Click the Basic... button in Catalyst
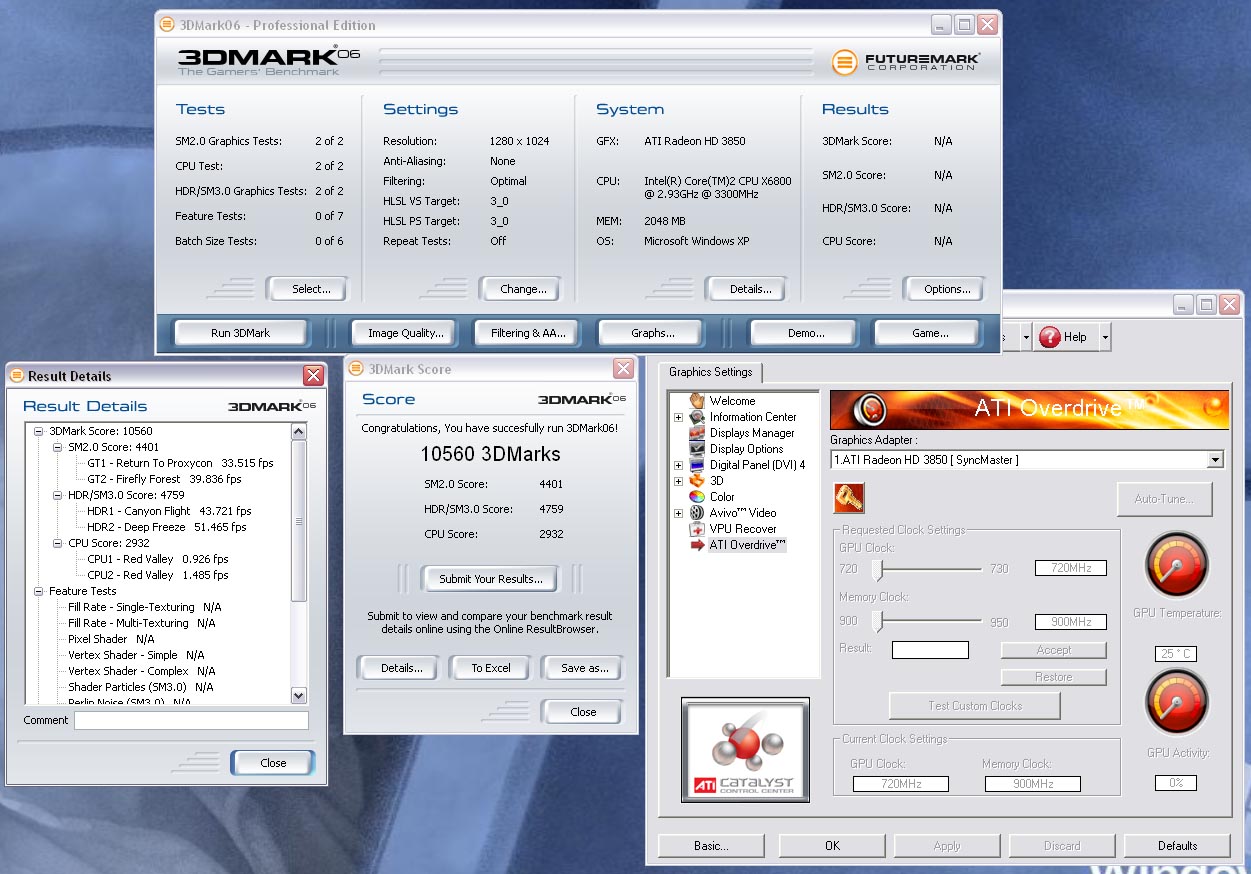1251x874 pixels. click(711, 846)
